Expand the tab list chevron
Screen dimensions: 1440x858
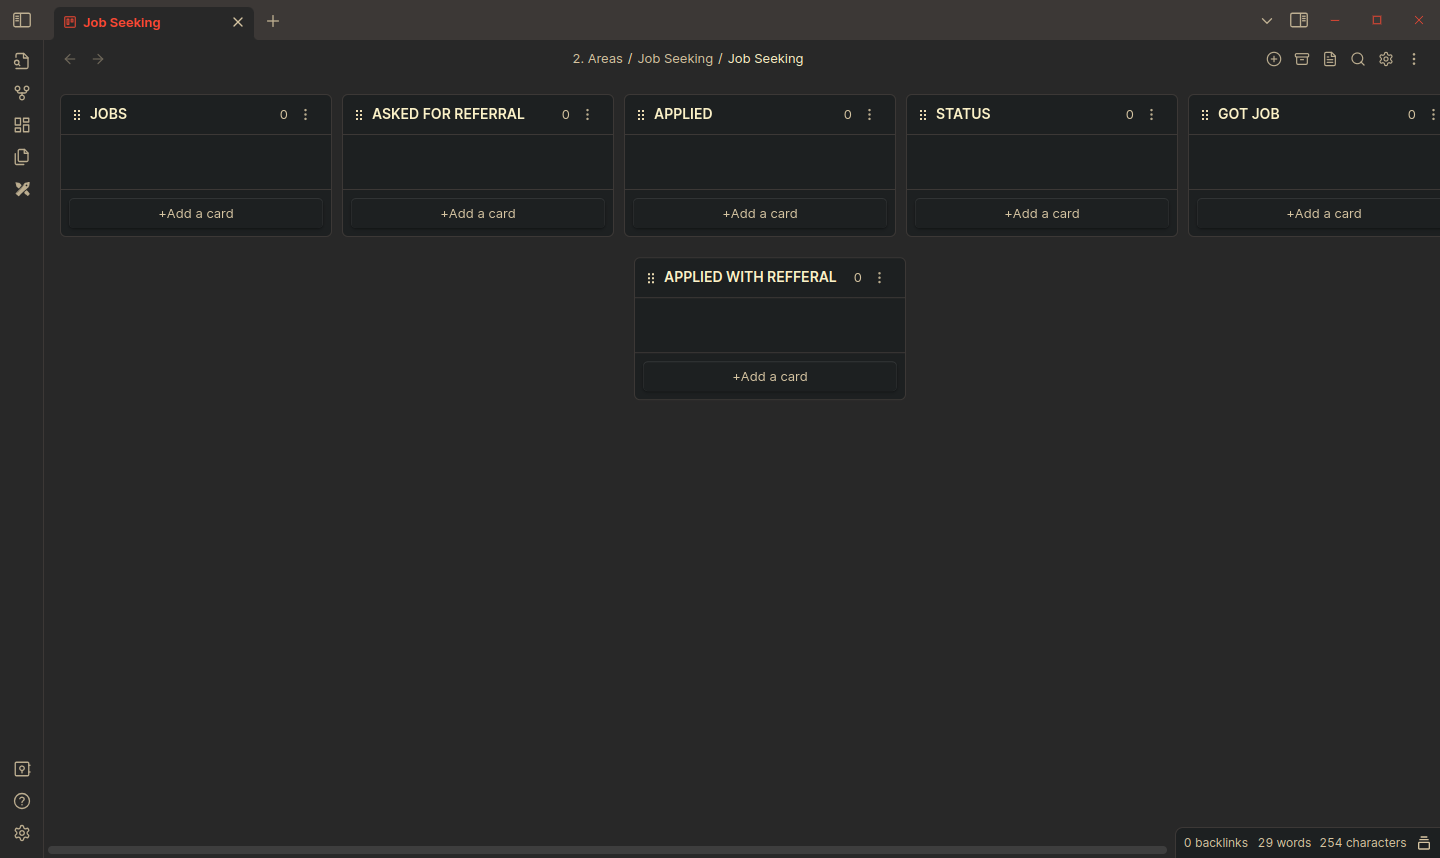pos(1267,21)
